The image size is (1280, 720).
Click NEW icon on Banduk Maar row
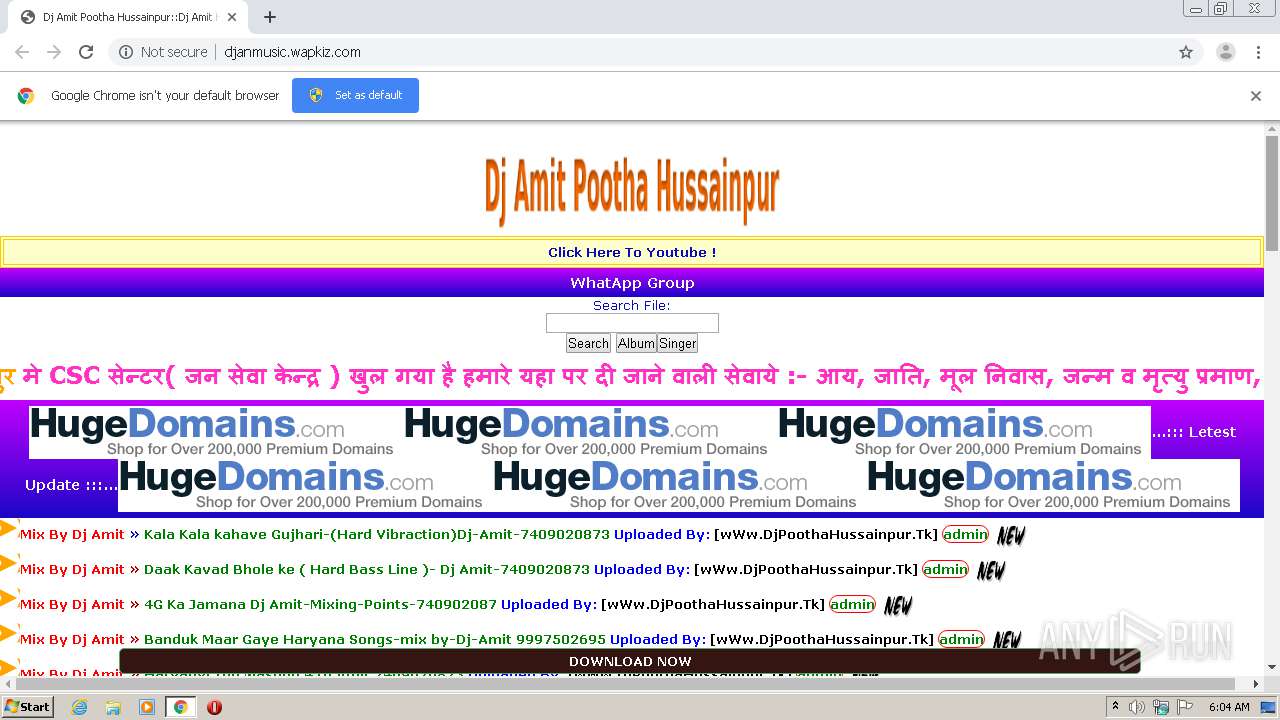pyautogui.click(x=1007, y=641)
